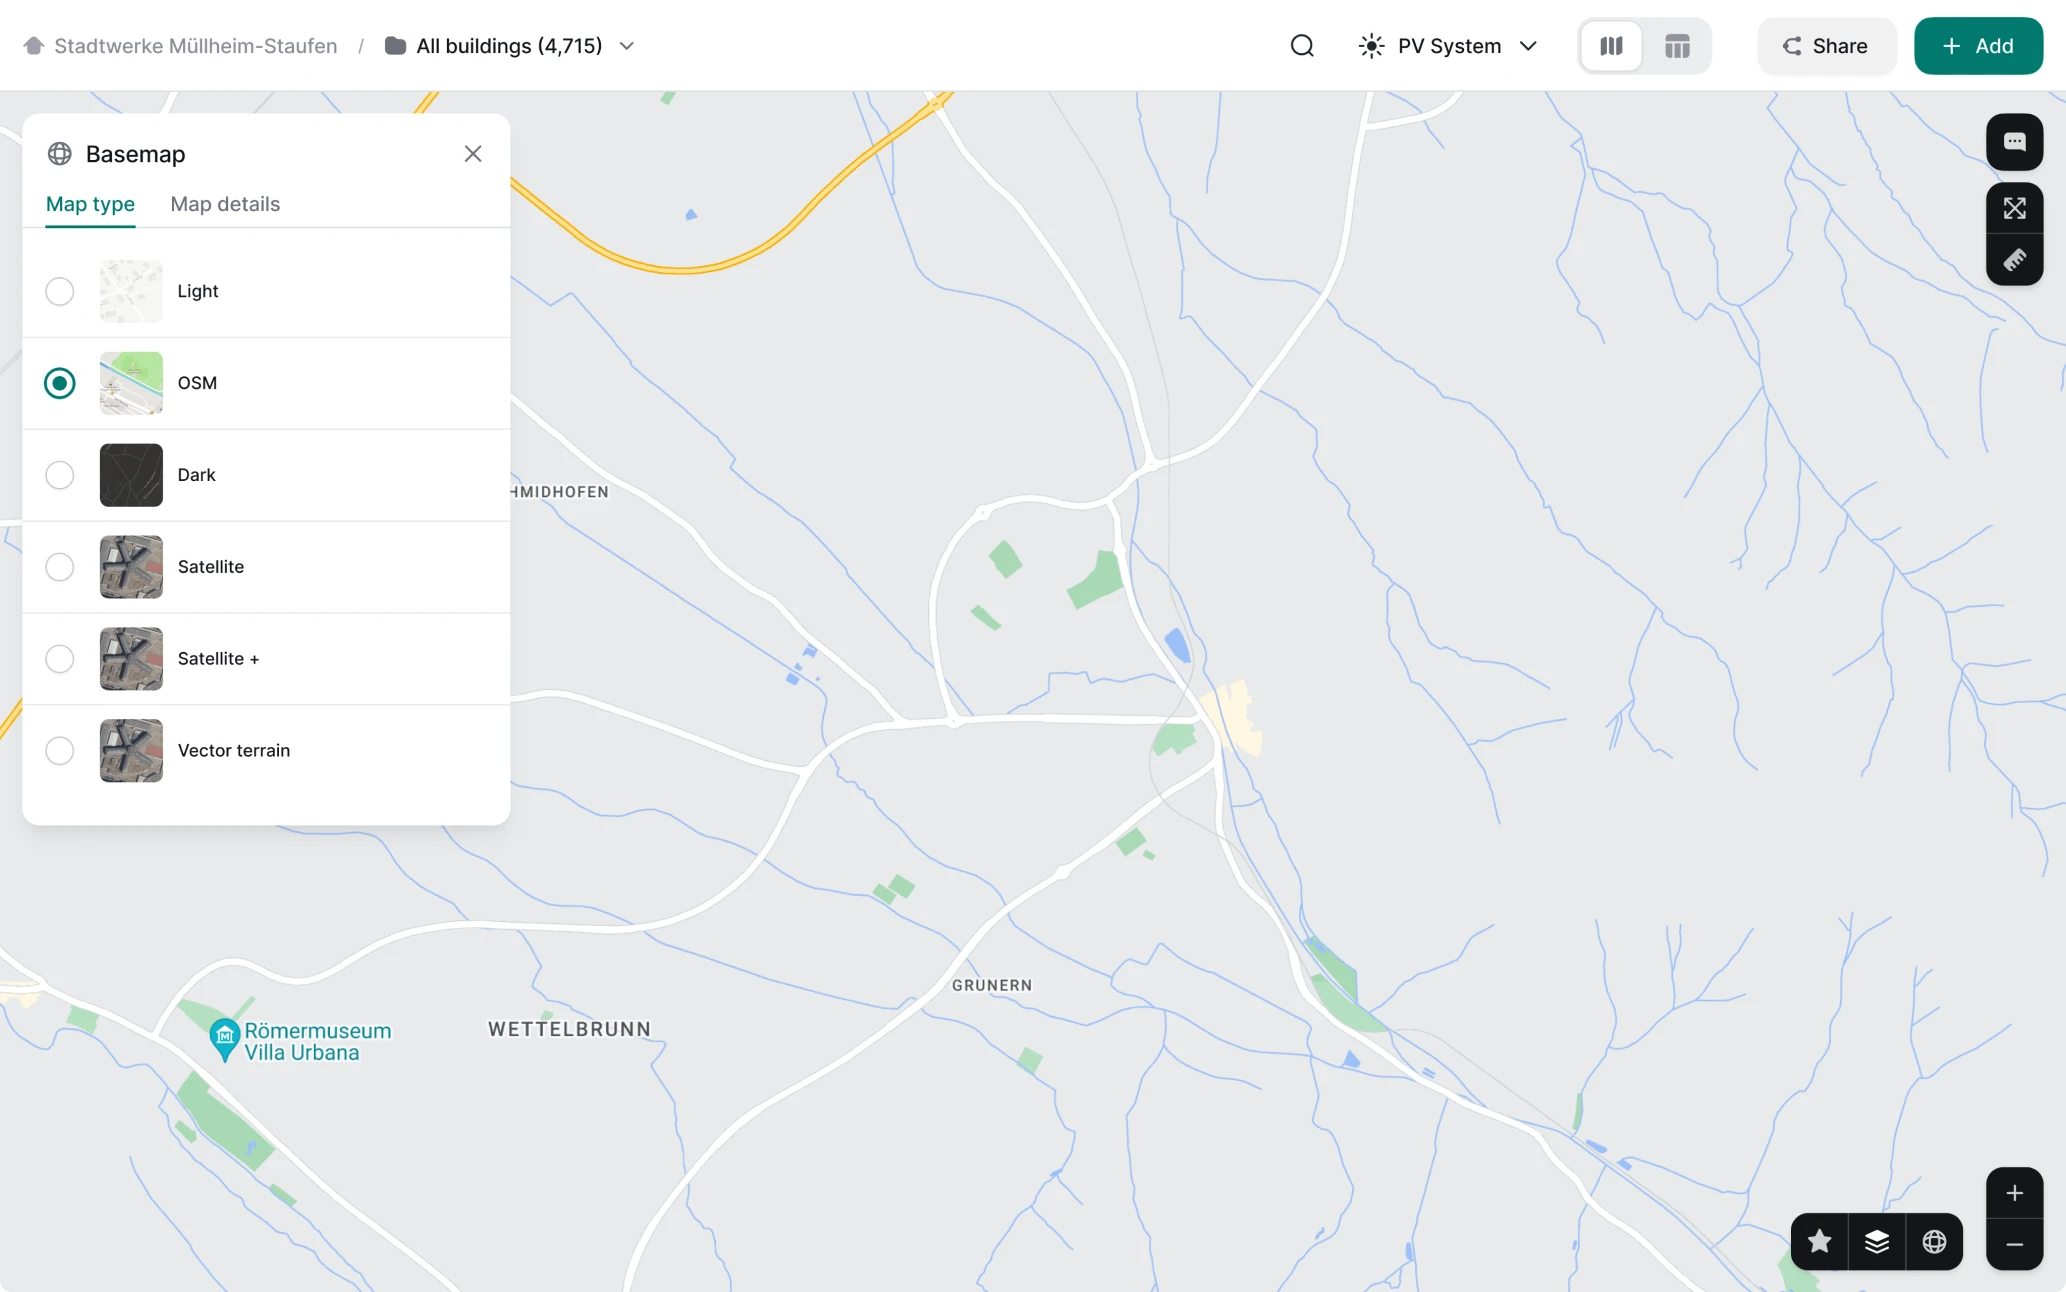Switch to the table view icon

[1677, 46]
